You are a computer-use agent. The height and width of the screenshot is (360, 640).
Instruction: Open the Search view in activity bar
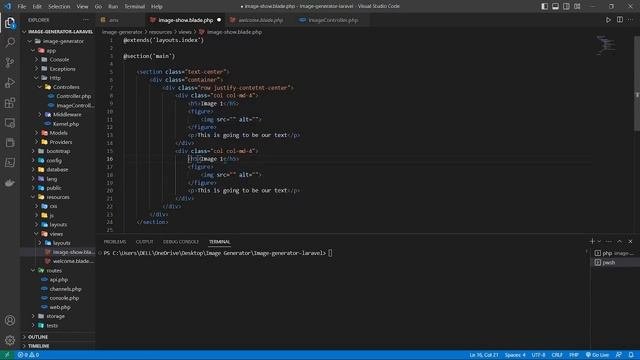(10, 42)
